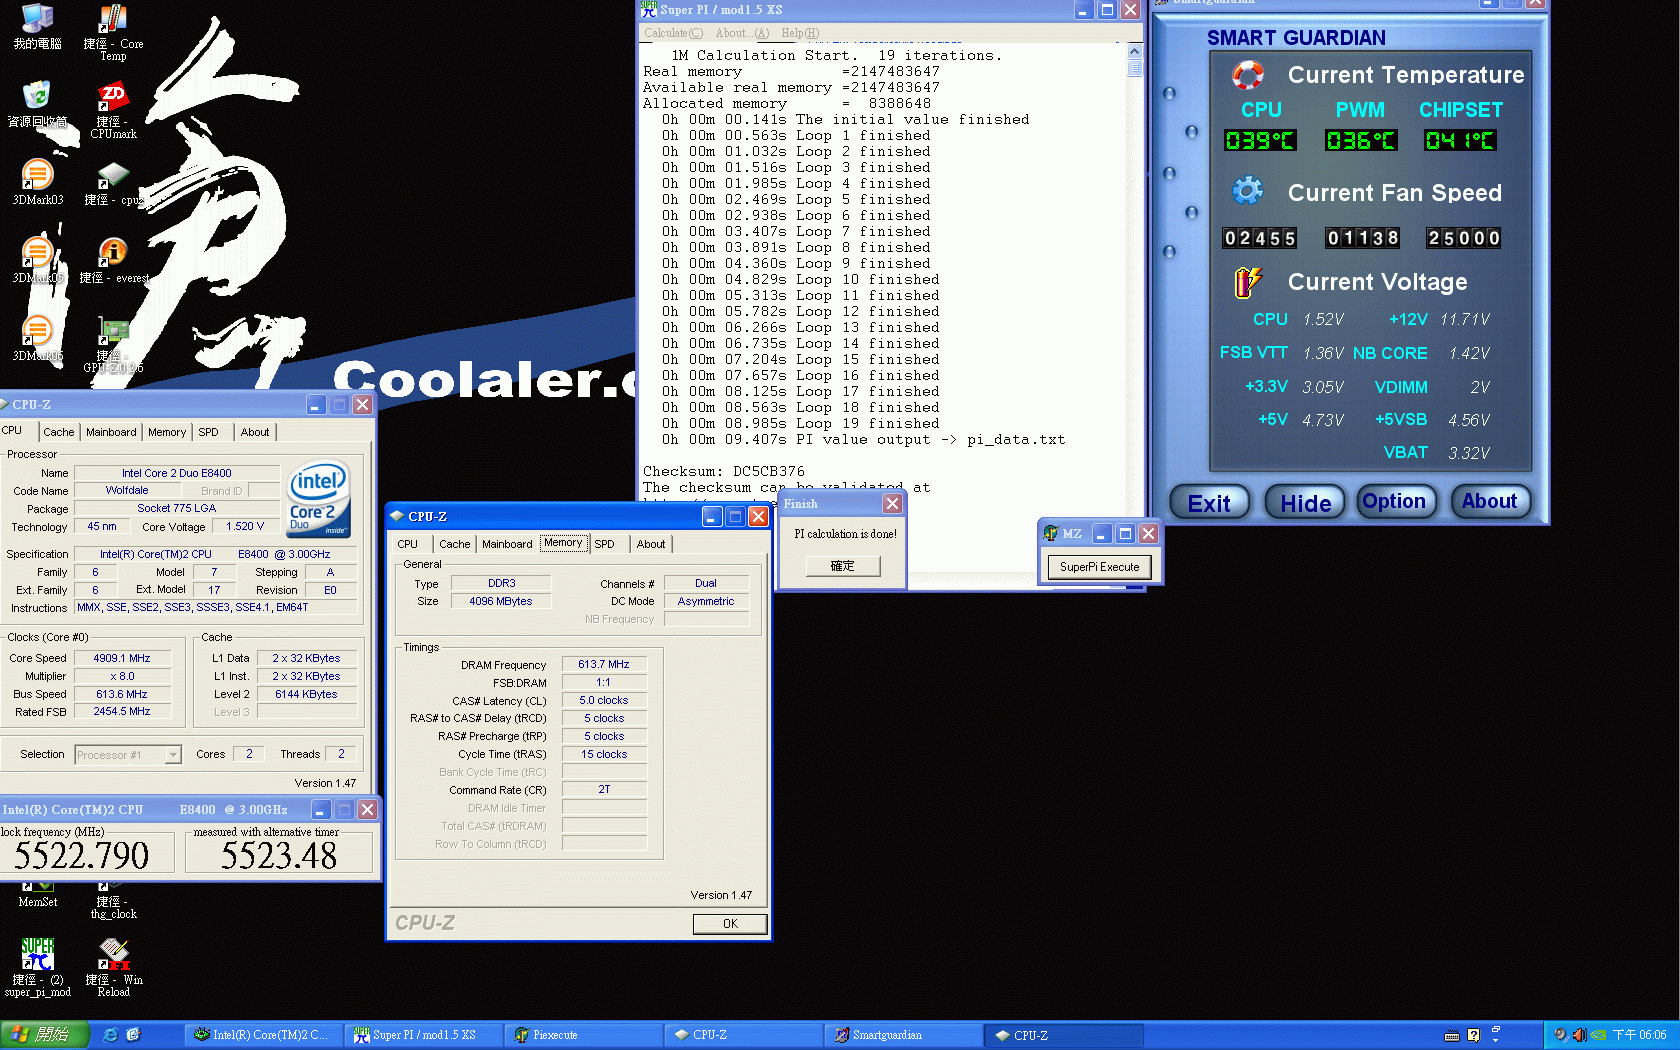This screenshot has height=1050, width=1680.
Task: Open Memory tab in back CPU-Z window
Action: click(x=167, y=432)
